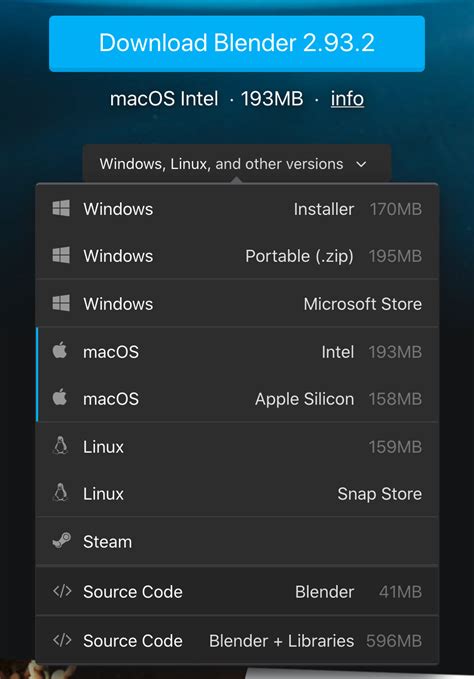Click code brackets icon in Blender + Libraries row

click(62, 640)
